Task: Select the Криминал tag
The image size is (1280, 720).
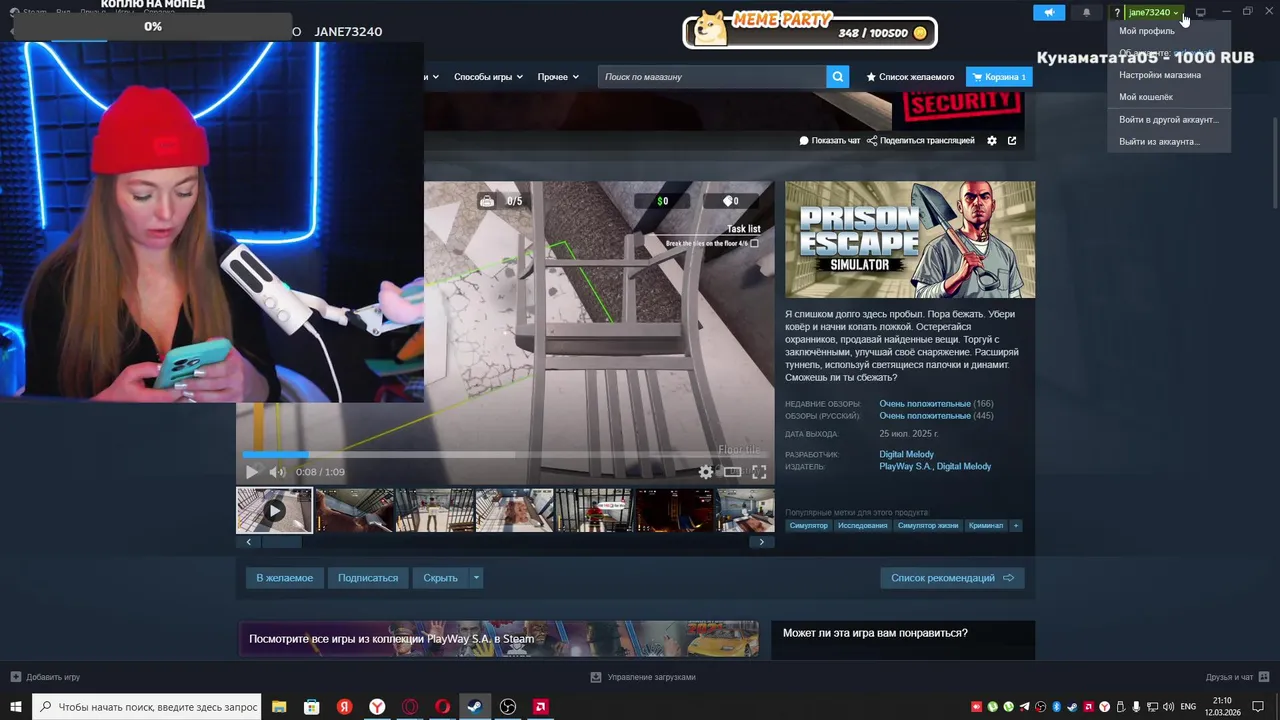Action: click(986, 526)
